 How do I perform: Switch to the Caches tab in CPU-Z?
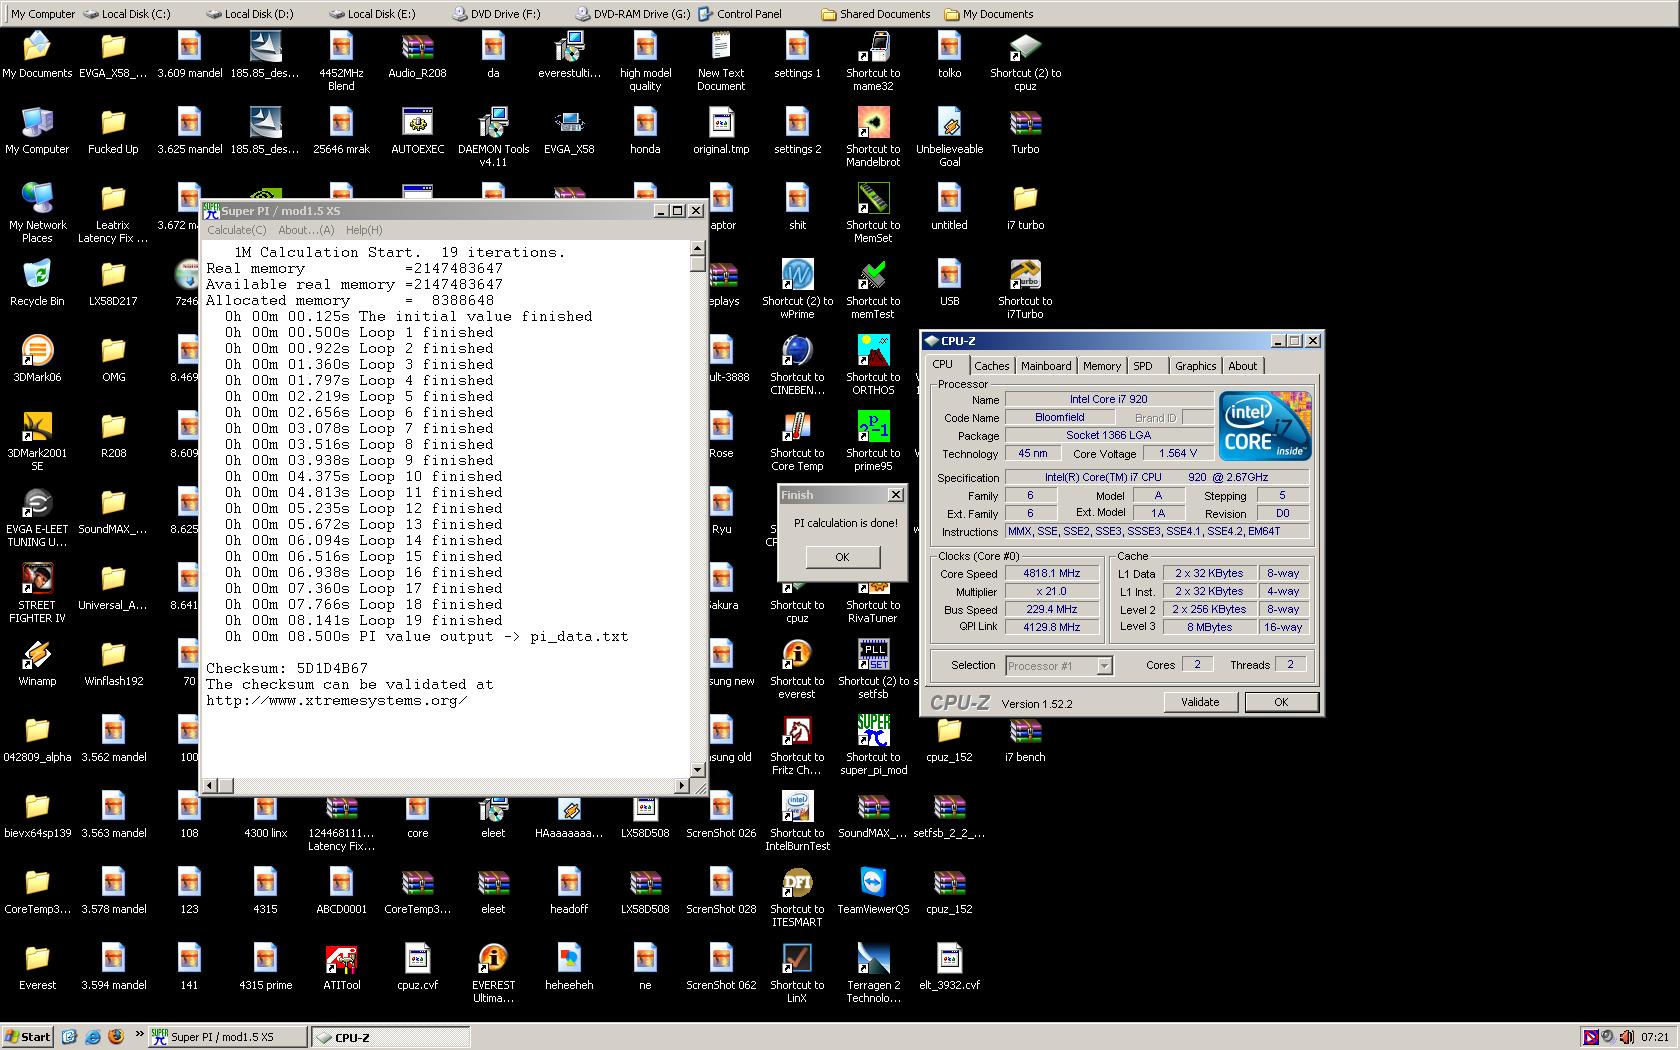[x=991, y=366]
